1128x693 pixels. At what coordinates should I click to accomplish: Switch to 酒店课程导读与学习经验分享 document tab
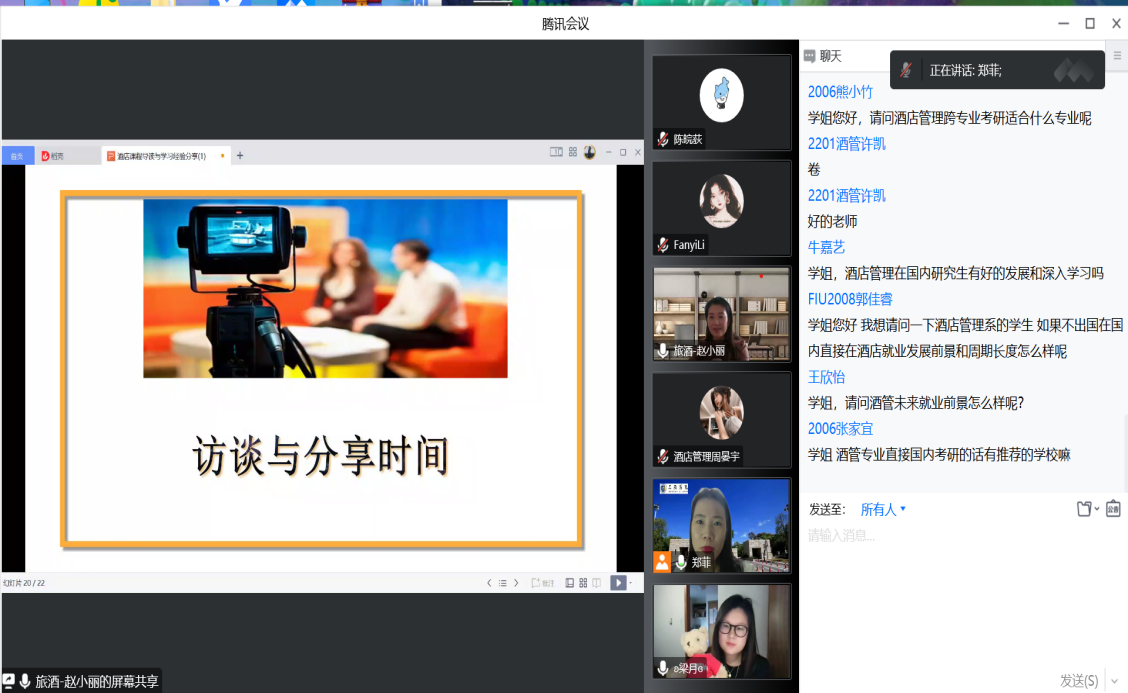[160, 156]
